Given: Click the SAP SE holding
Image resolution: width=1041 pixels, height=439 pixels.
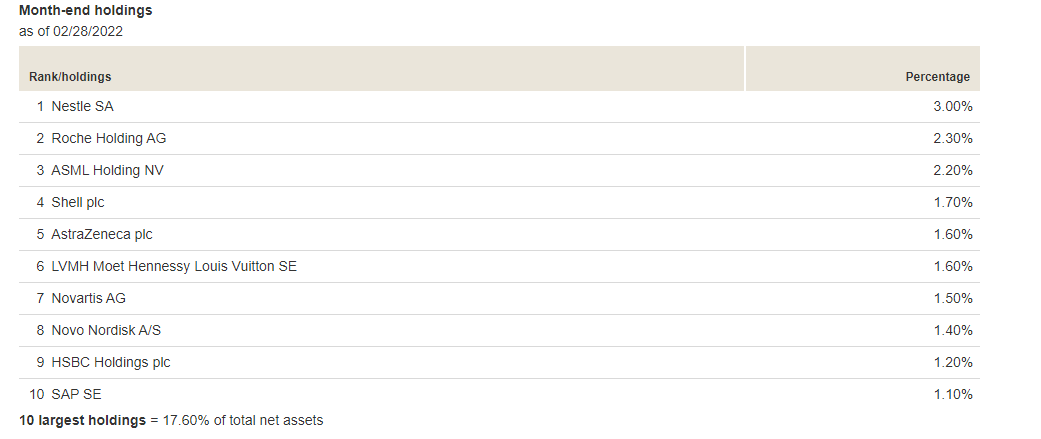Looking at the screenshot, I should [73, 395].
